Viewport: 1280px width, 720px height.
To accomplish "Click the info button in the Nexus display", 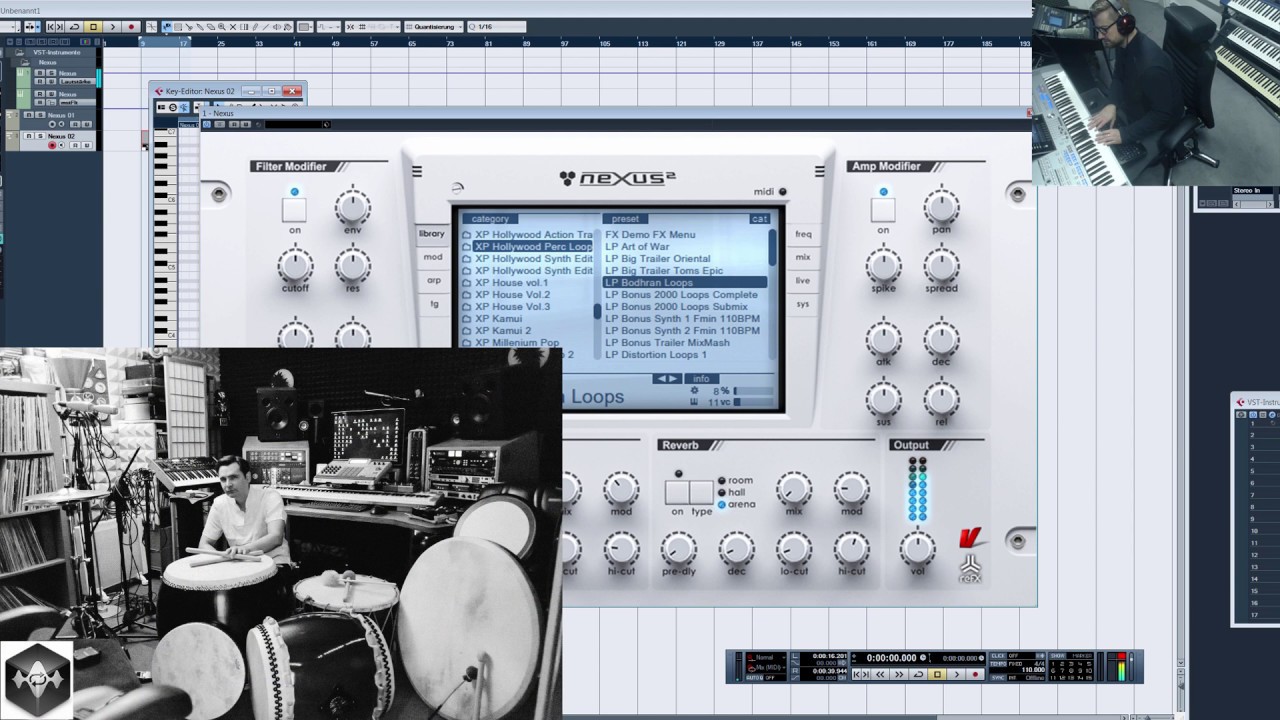I will pyautogui.click(x=701, y=379).
